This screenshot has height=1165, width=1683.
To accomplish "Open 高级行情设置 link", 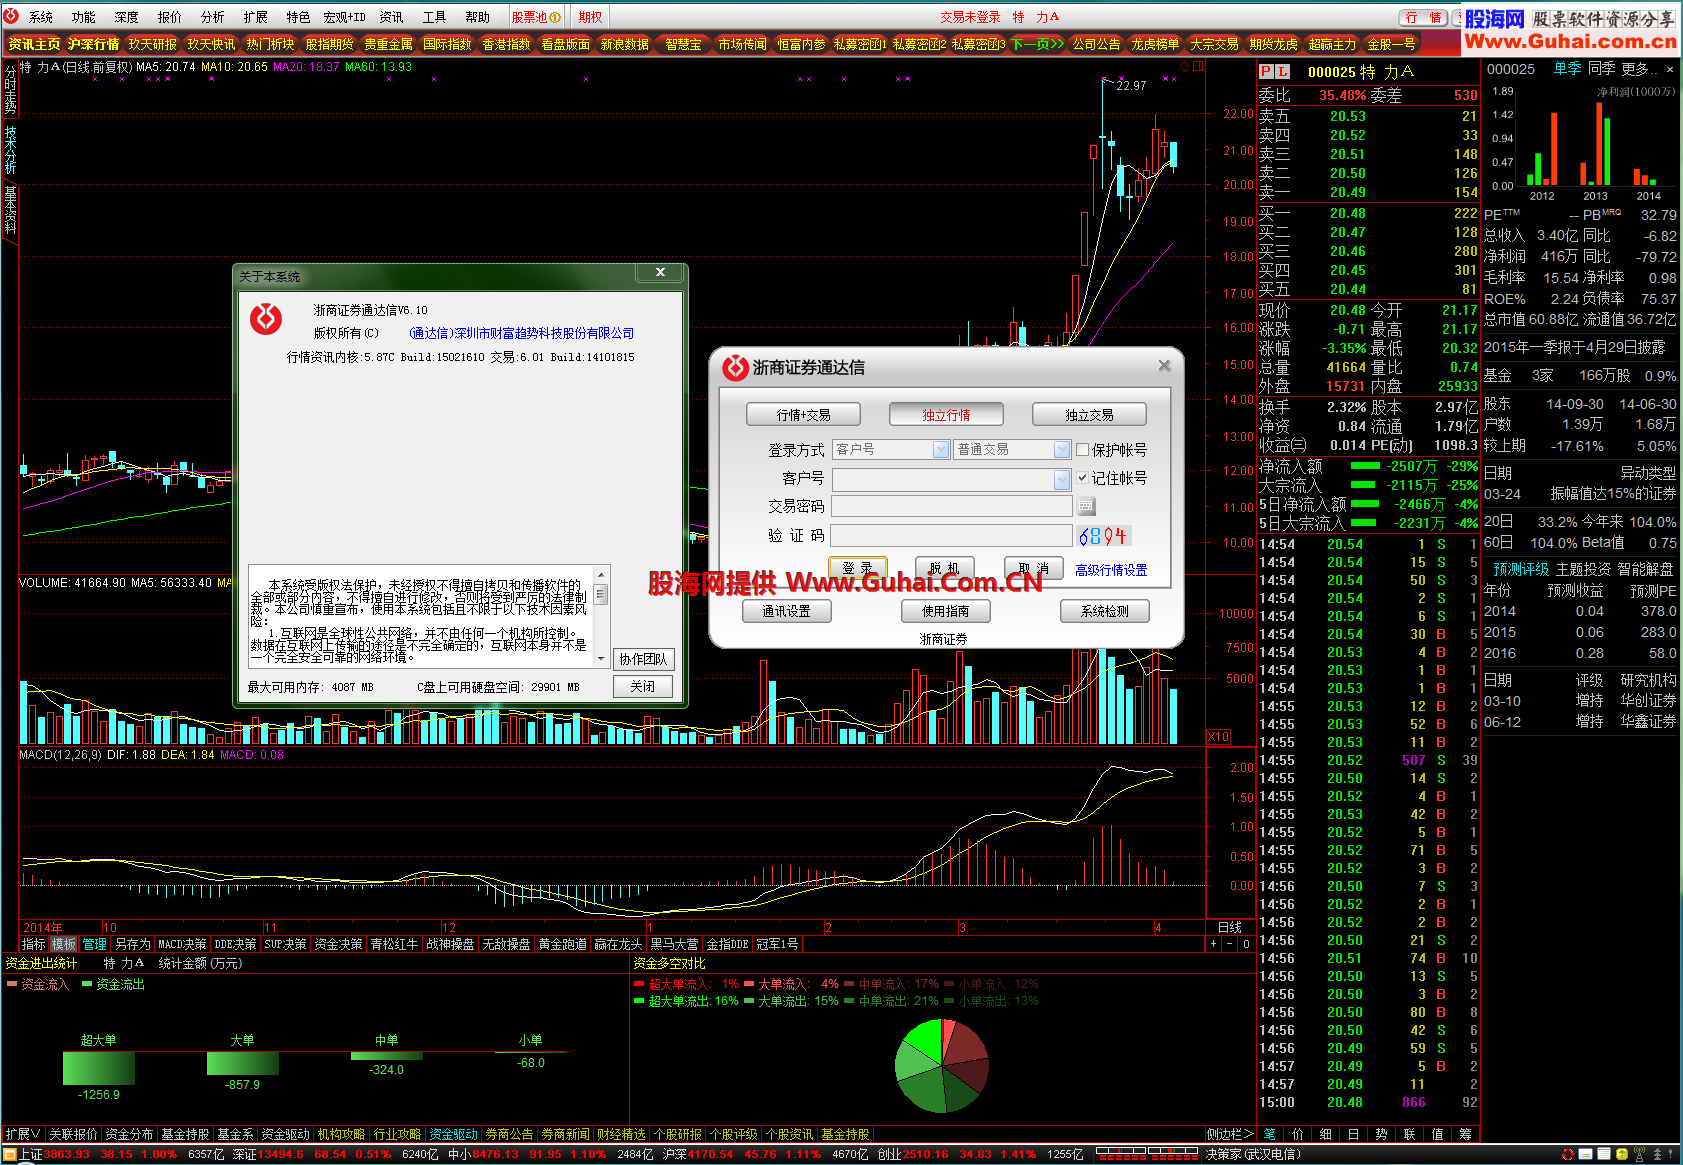I will pos(1111,570).
